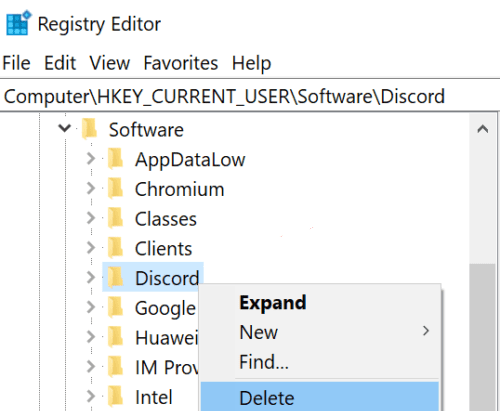Click the Discord folder icon
The width and height of the screenshot is (500, 411).
(x=116, y=278)
